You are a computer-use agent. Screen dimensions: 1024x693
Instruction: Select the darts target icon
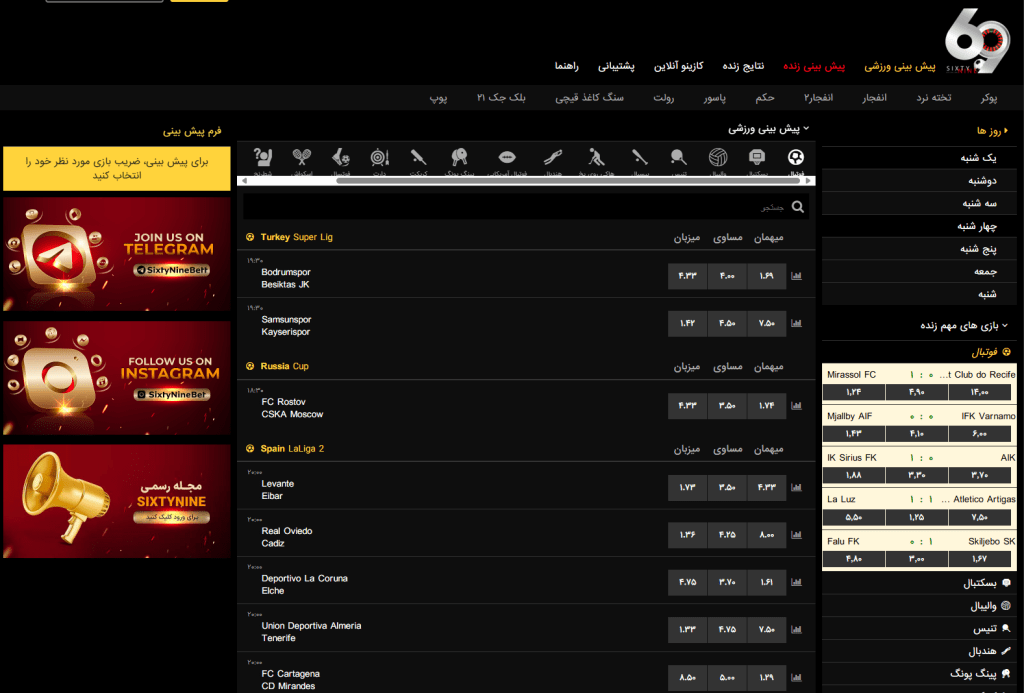[x=379, y=157]
